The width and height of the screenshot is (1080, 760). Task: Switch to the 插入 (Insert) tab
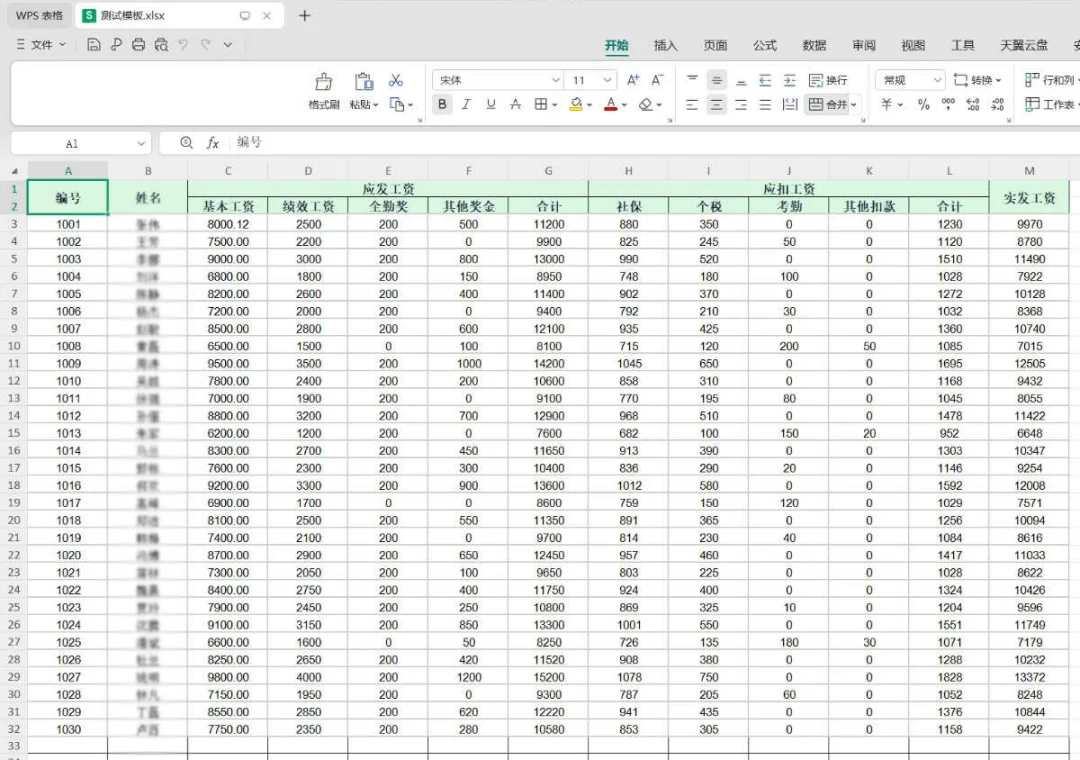click(665, 45)
